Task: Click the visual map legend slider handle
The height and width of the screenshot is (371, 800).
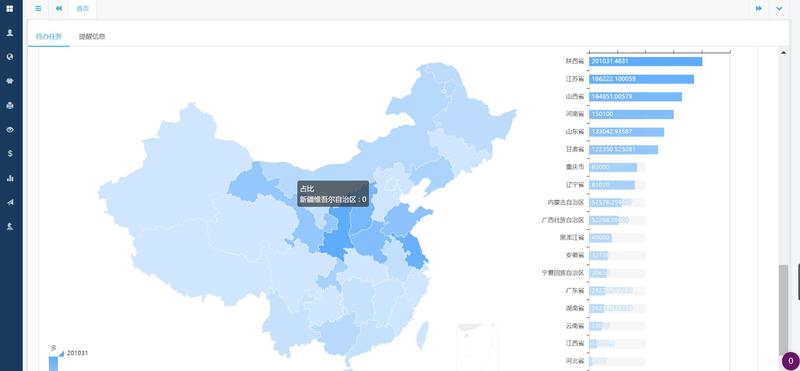Action: pos(61,353)
